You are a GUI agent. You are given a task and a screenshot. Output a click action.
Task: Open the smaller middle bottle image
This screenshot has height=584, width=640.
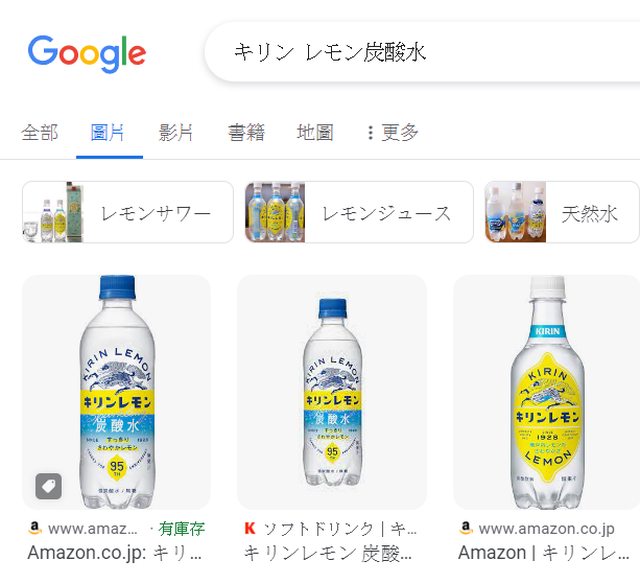coord(332,392)
